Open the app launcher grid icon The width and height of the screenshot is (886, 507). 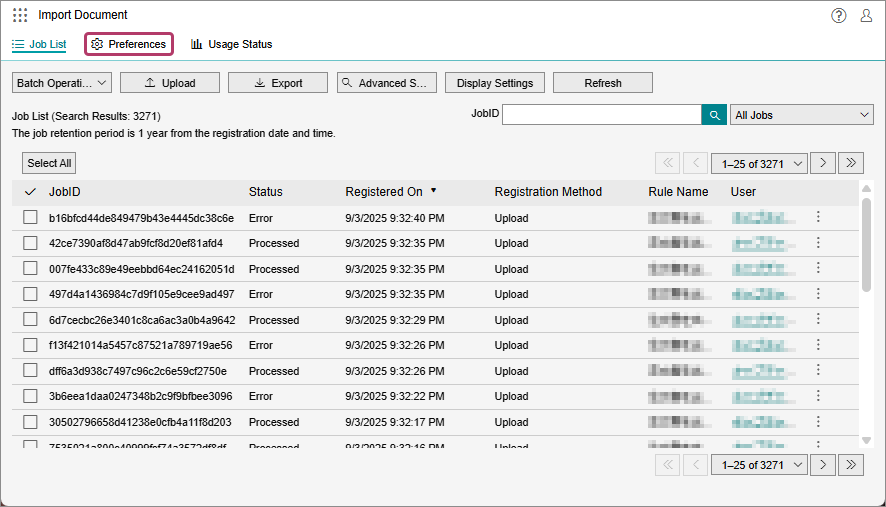point(20,15)
